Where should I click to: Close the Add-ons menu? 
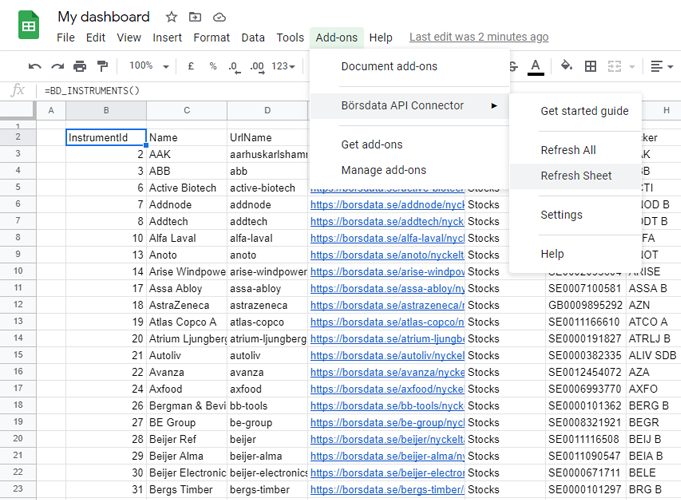coord(337,38)
